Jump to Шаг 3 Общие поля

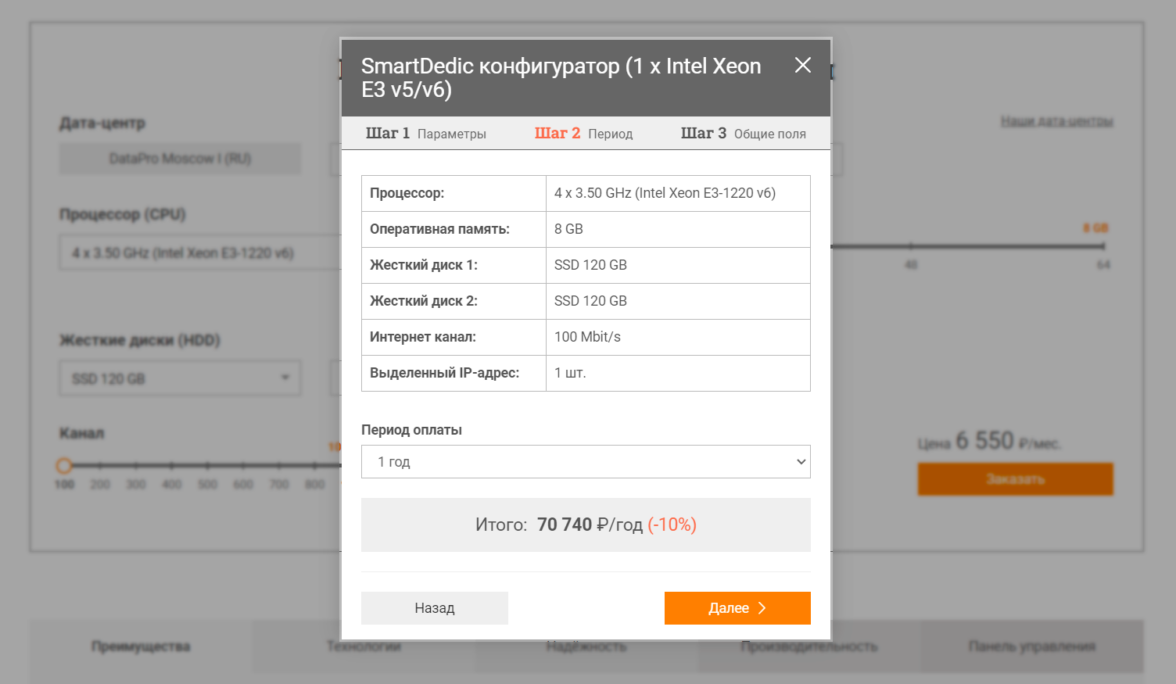(743, 133)
